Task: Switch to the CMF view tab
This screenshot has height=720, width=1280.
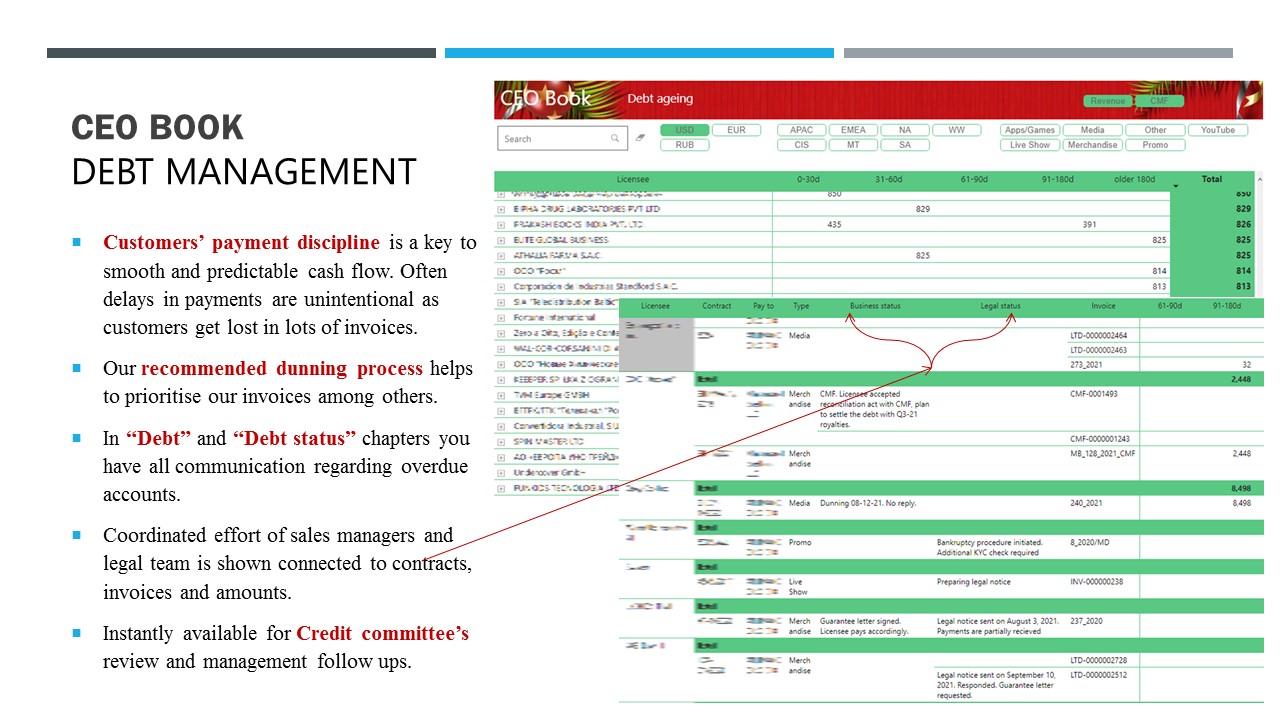Action: pyautogui.click(x=1159, y=101)
